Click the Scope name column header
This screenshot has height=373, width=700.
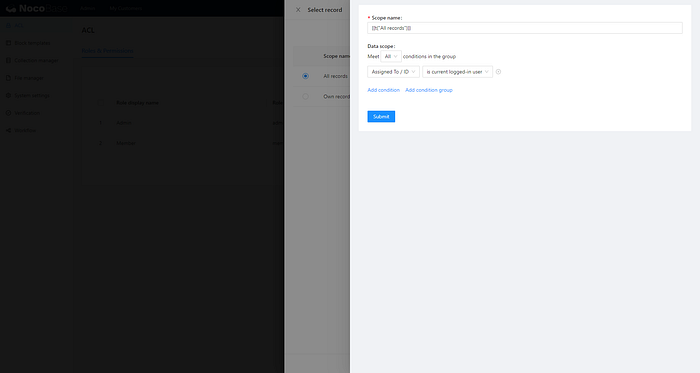click(337, 56)
